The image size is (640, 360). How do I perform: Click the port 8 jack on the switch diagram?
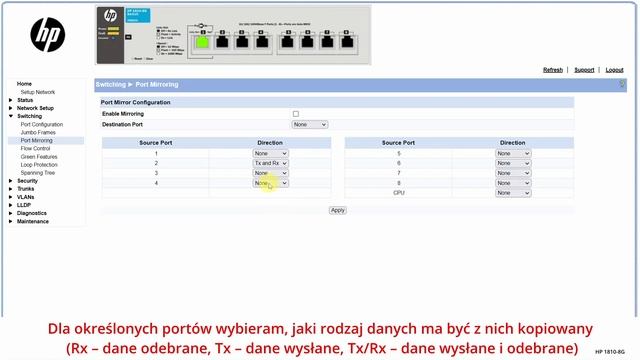pos(347,42)
